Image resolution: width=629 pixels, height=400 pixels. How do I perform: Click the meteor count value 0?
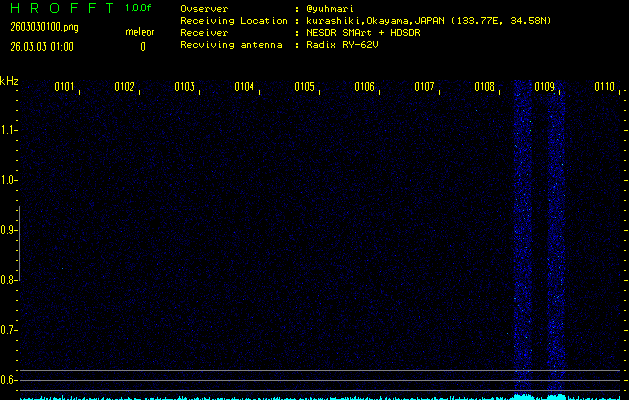(x=143, y=47)
